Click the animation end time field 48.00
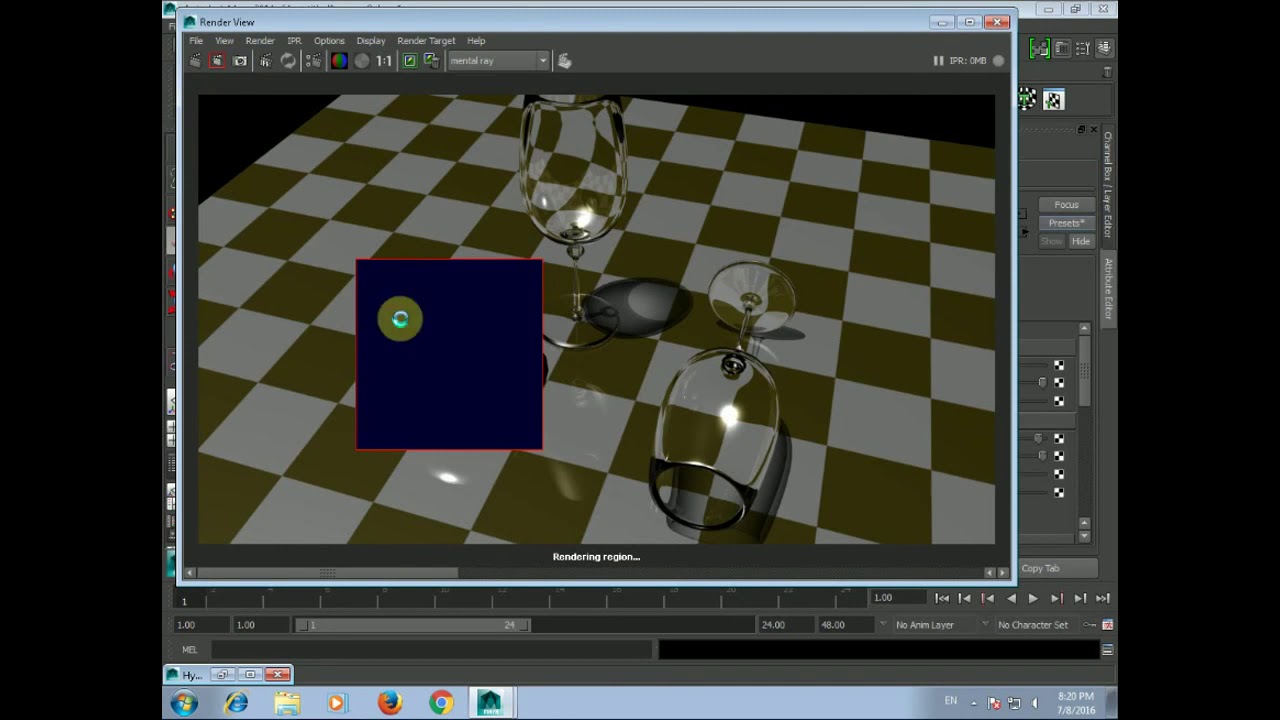Viewport: 1280px width, 720px height. click(x=845, y=625)
